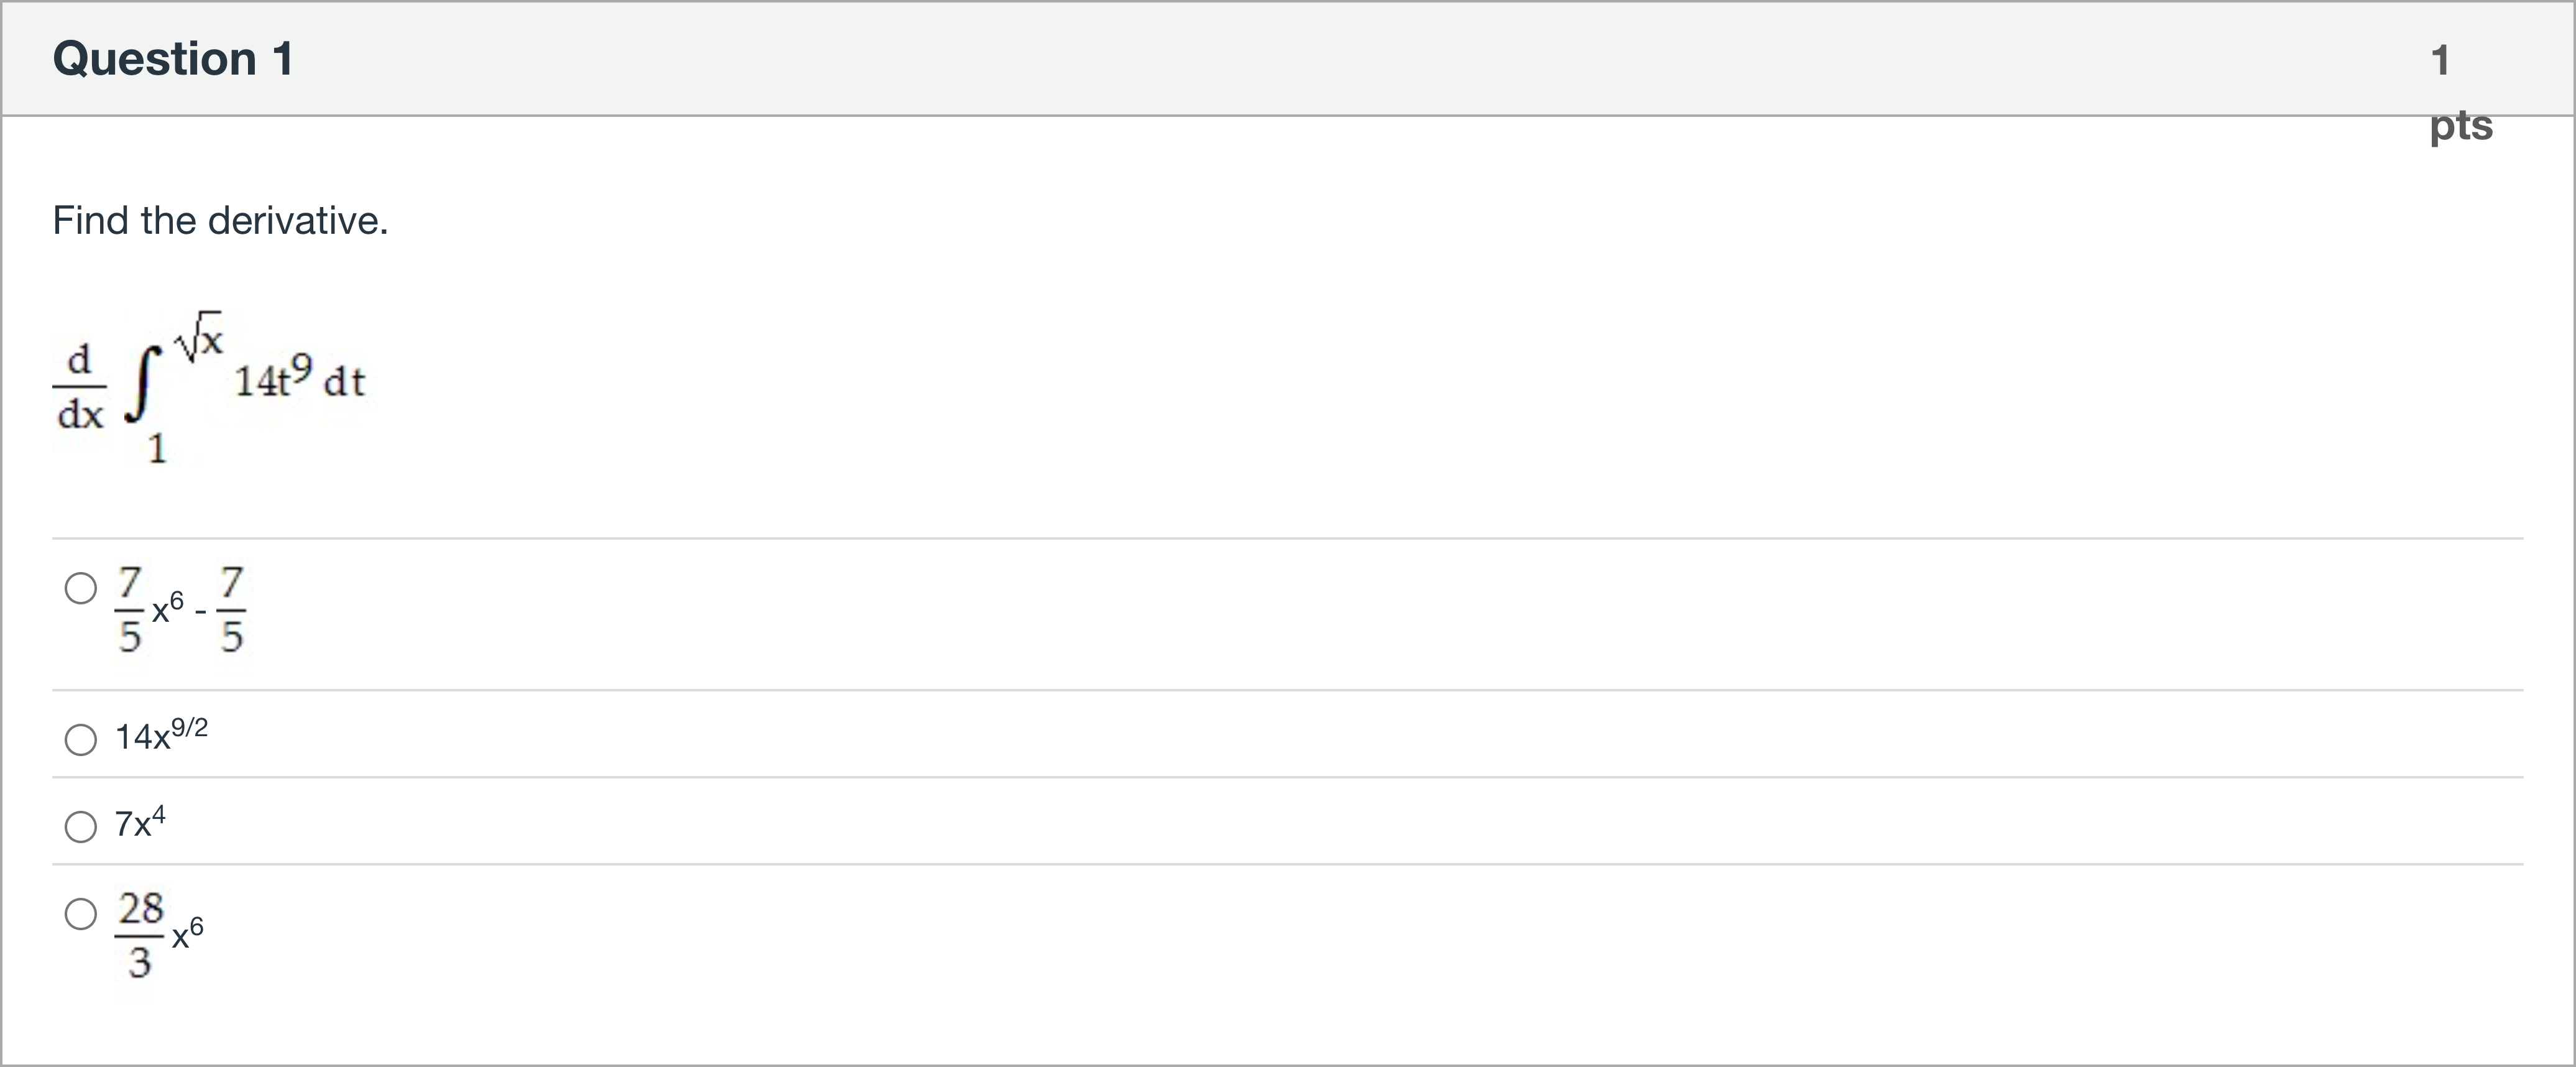2576x1067 pixels.
Task: Click the lower limit 1 of the integral
Action: (157, 449)
